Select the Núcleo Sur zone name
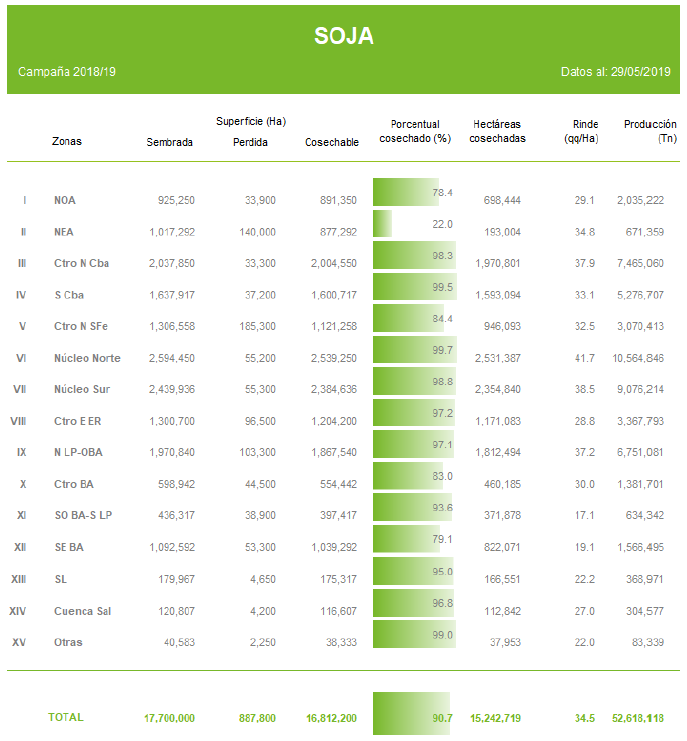This screenshot has width=687, height=741. pyautogui.click(x=83, y=389)
